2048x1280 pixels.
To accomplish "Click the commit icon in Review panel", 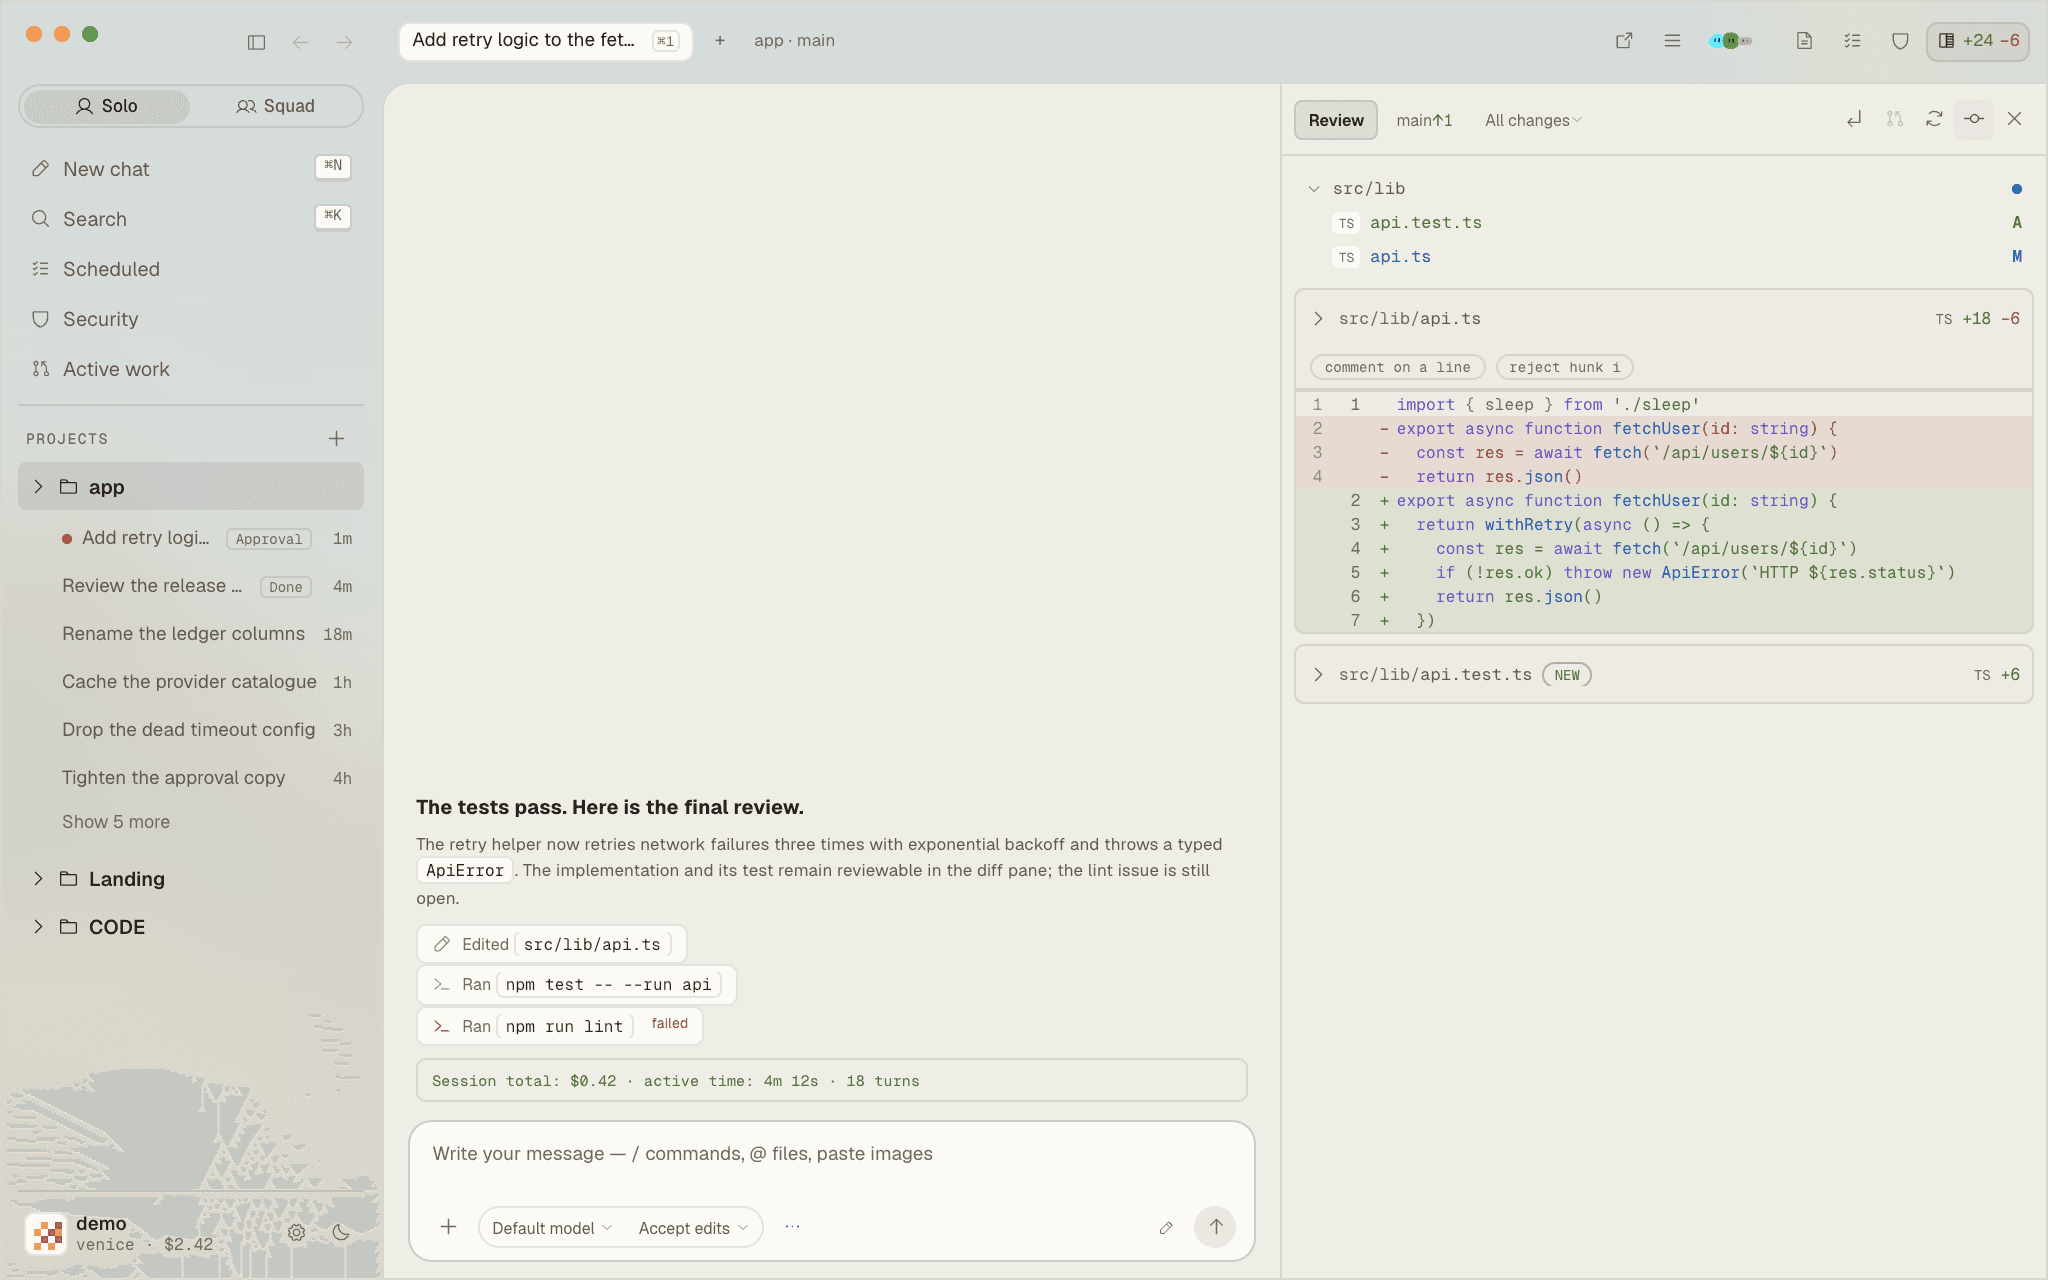I will click(x=1974, y=119).
